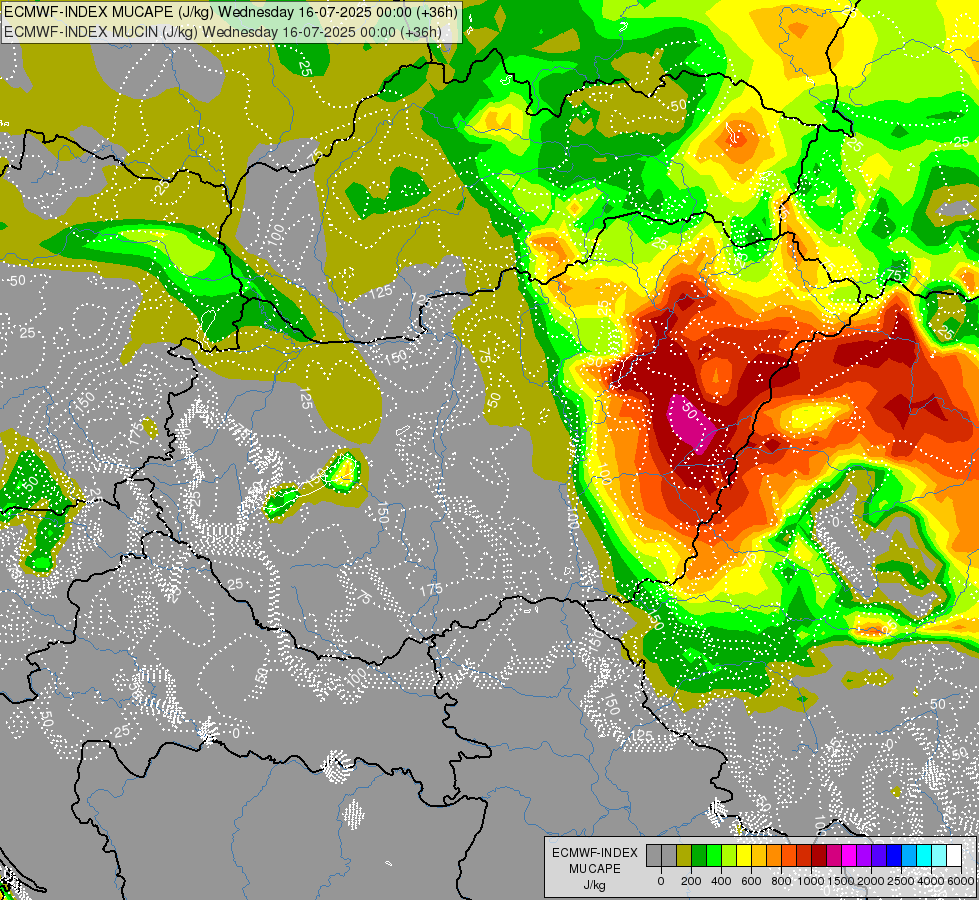Click the ECMWF-INDEX label in the legend
Image resolution: width=979 pixels, height=900 pixels.
point(595,853)
